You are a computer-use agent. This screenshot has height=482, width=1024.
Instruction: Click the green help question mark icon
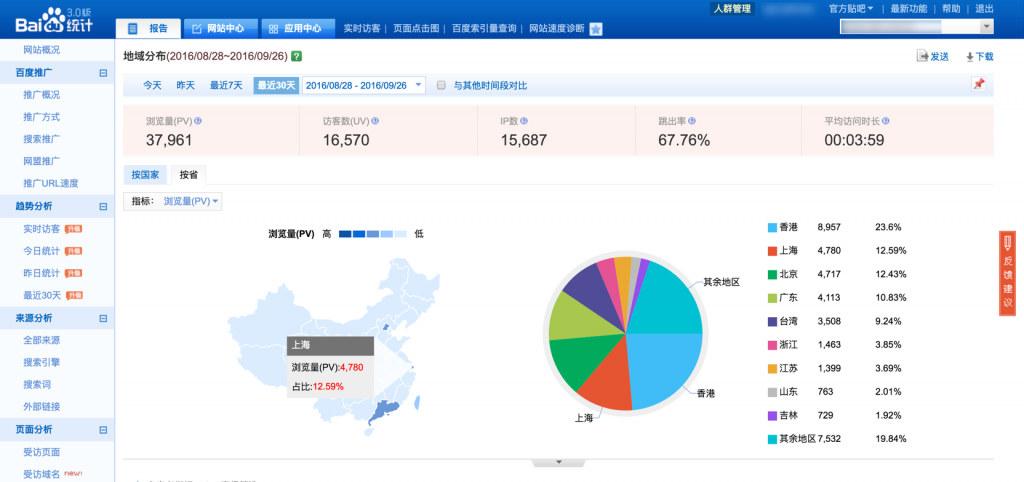point(296,56)
